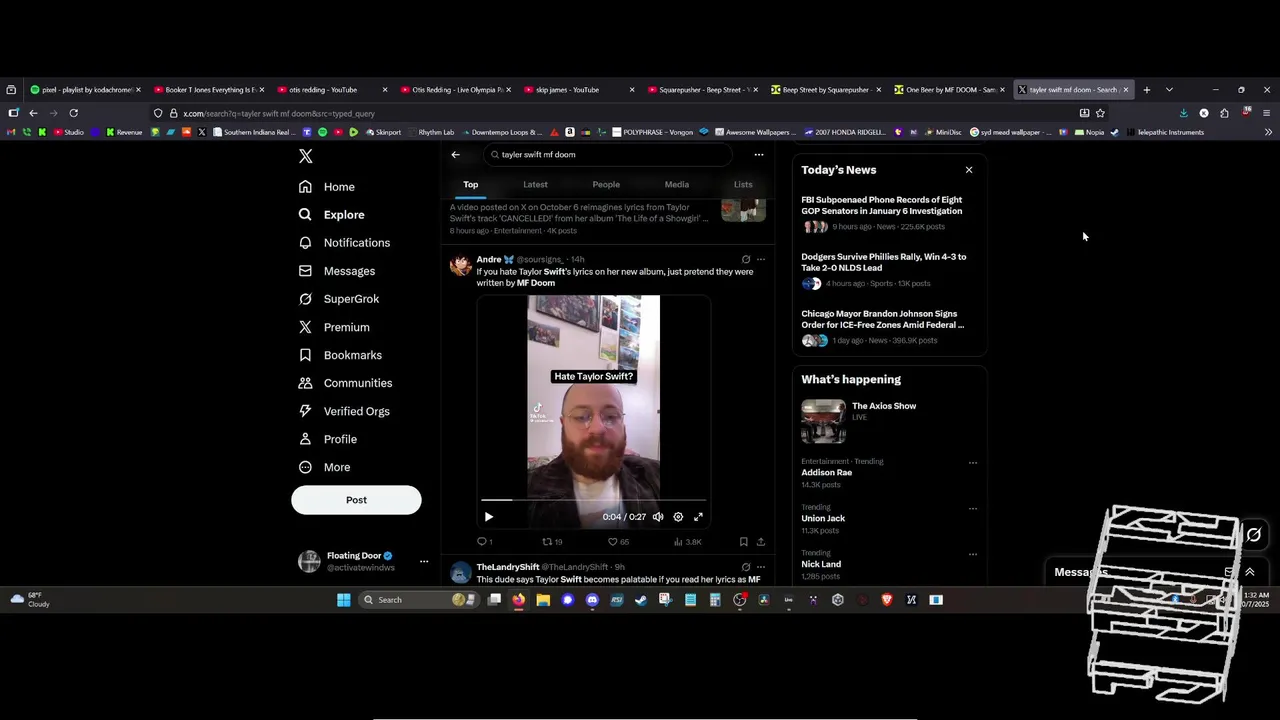Select the Top tab
This screenshot has width=1280, height=720.
[471, 185]
